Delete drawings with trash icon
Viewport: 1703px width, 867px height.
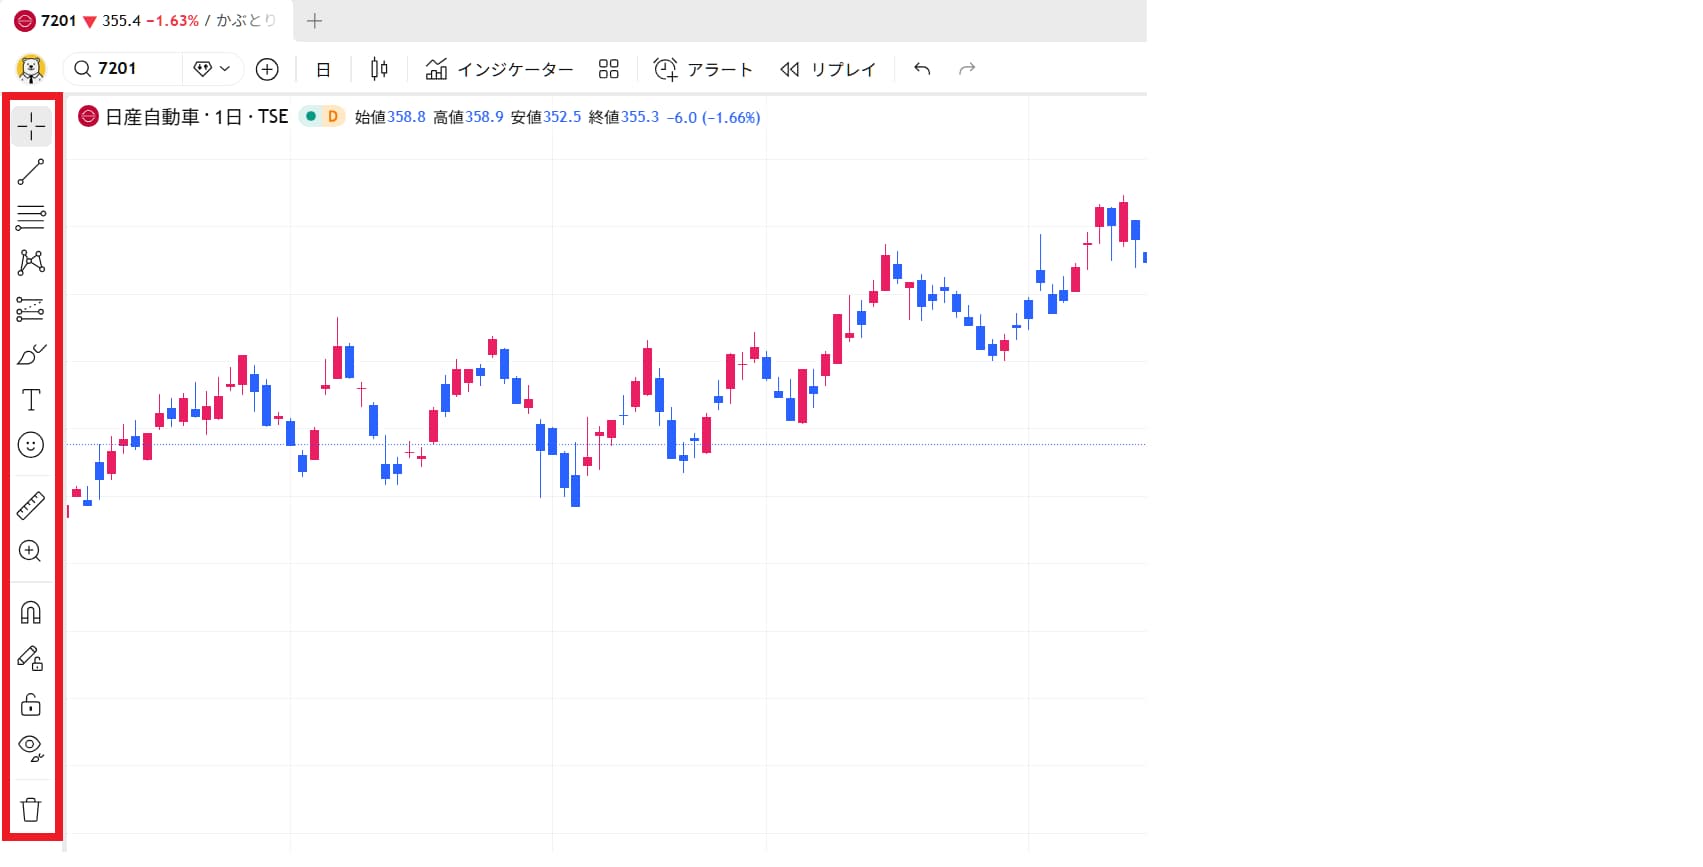coord(31,809)
